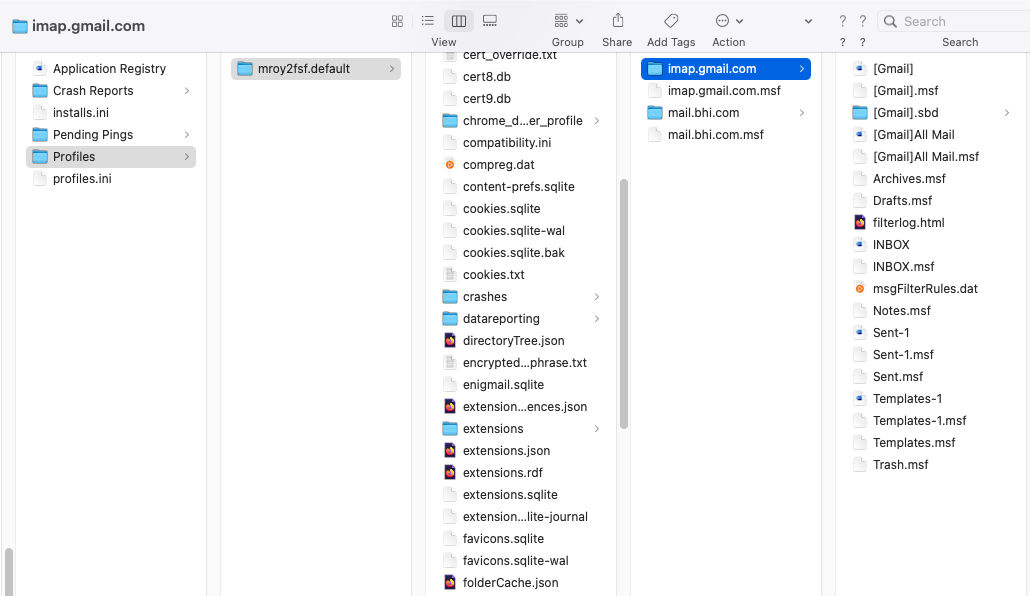This screenshot has height=596, width=1030.
Task: Expand mail.bhi.com chevron
Action: coord(801,112)
